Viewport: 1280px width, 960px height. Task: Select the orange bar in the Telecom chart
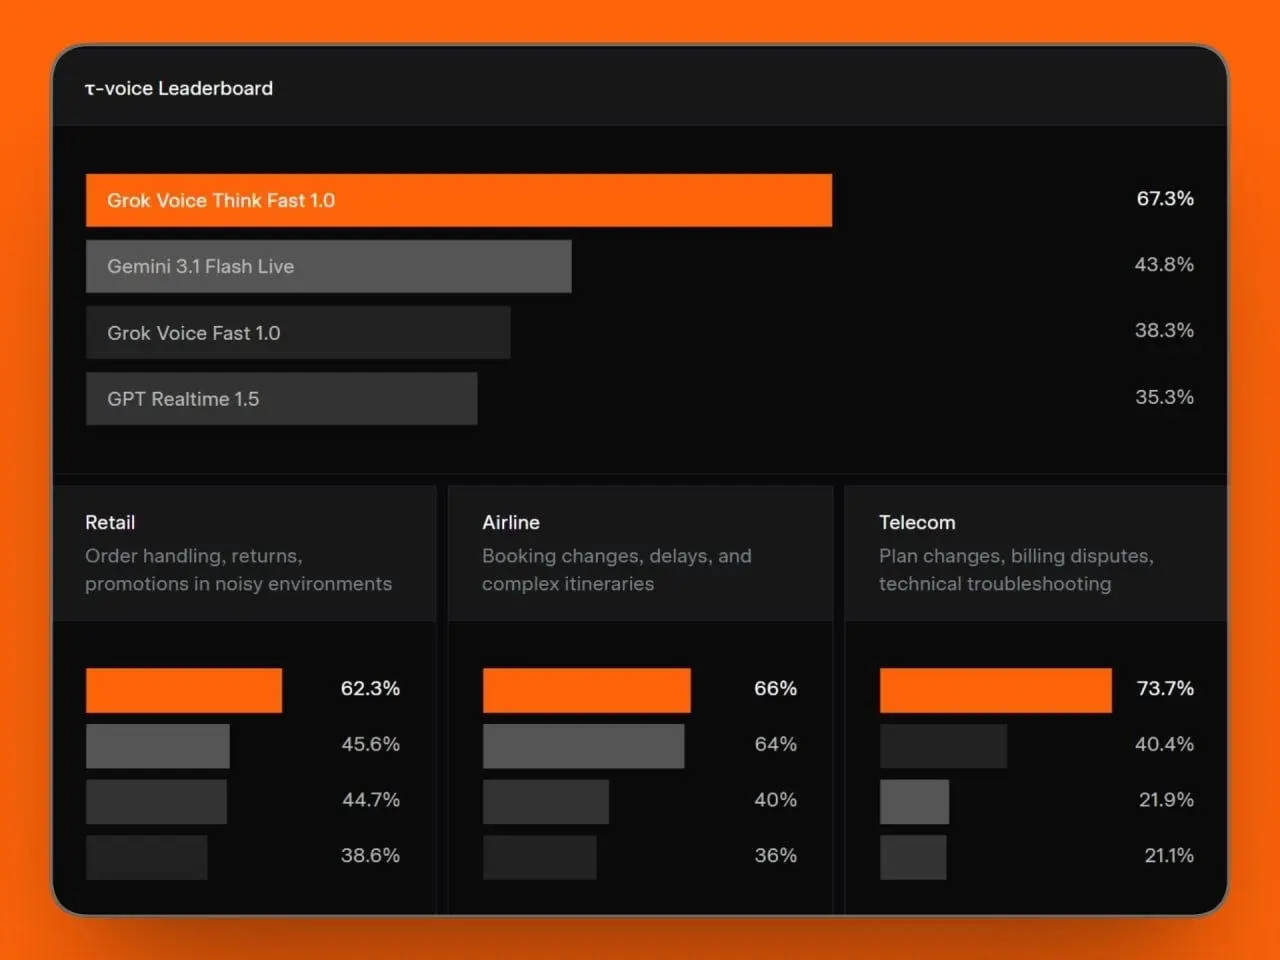pyautogui.click(x=996, y=690)
